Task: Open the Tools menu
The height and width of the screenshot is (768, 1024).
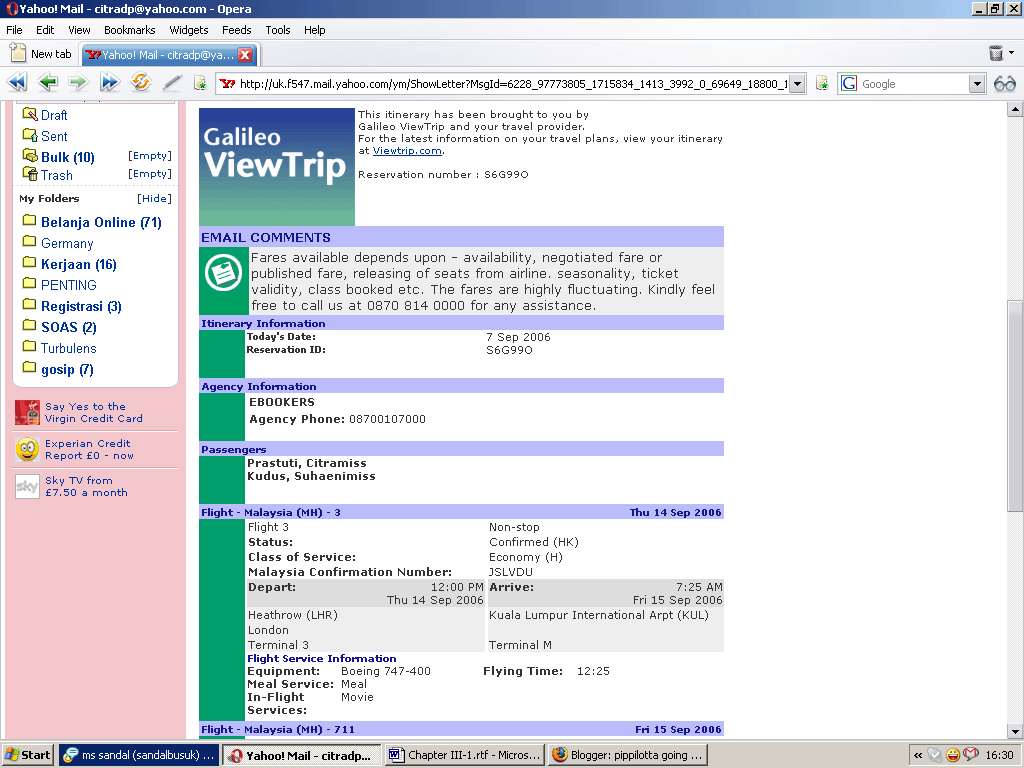Action: (278, 30)
